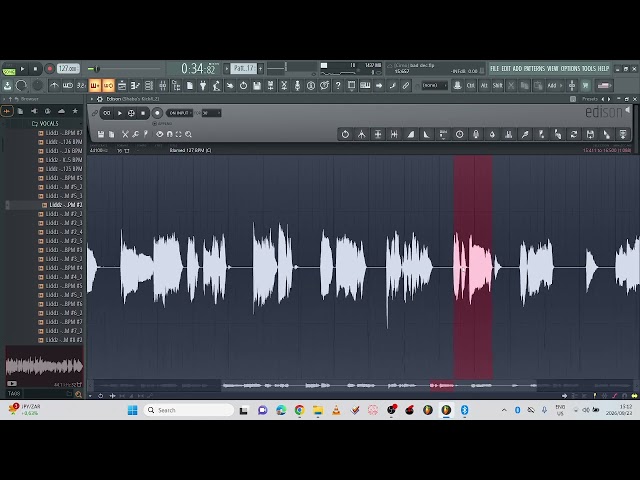
Task: Stop playback with the main transport Stop button
Action: [36, 69]
